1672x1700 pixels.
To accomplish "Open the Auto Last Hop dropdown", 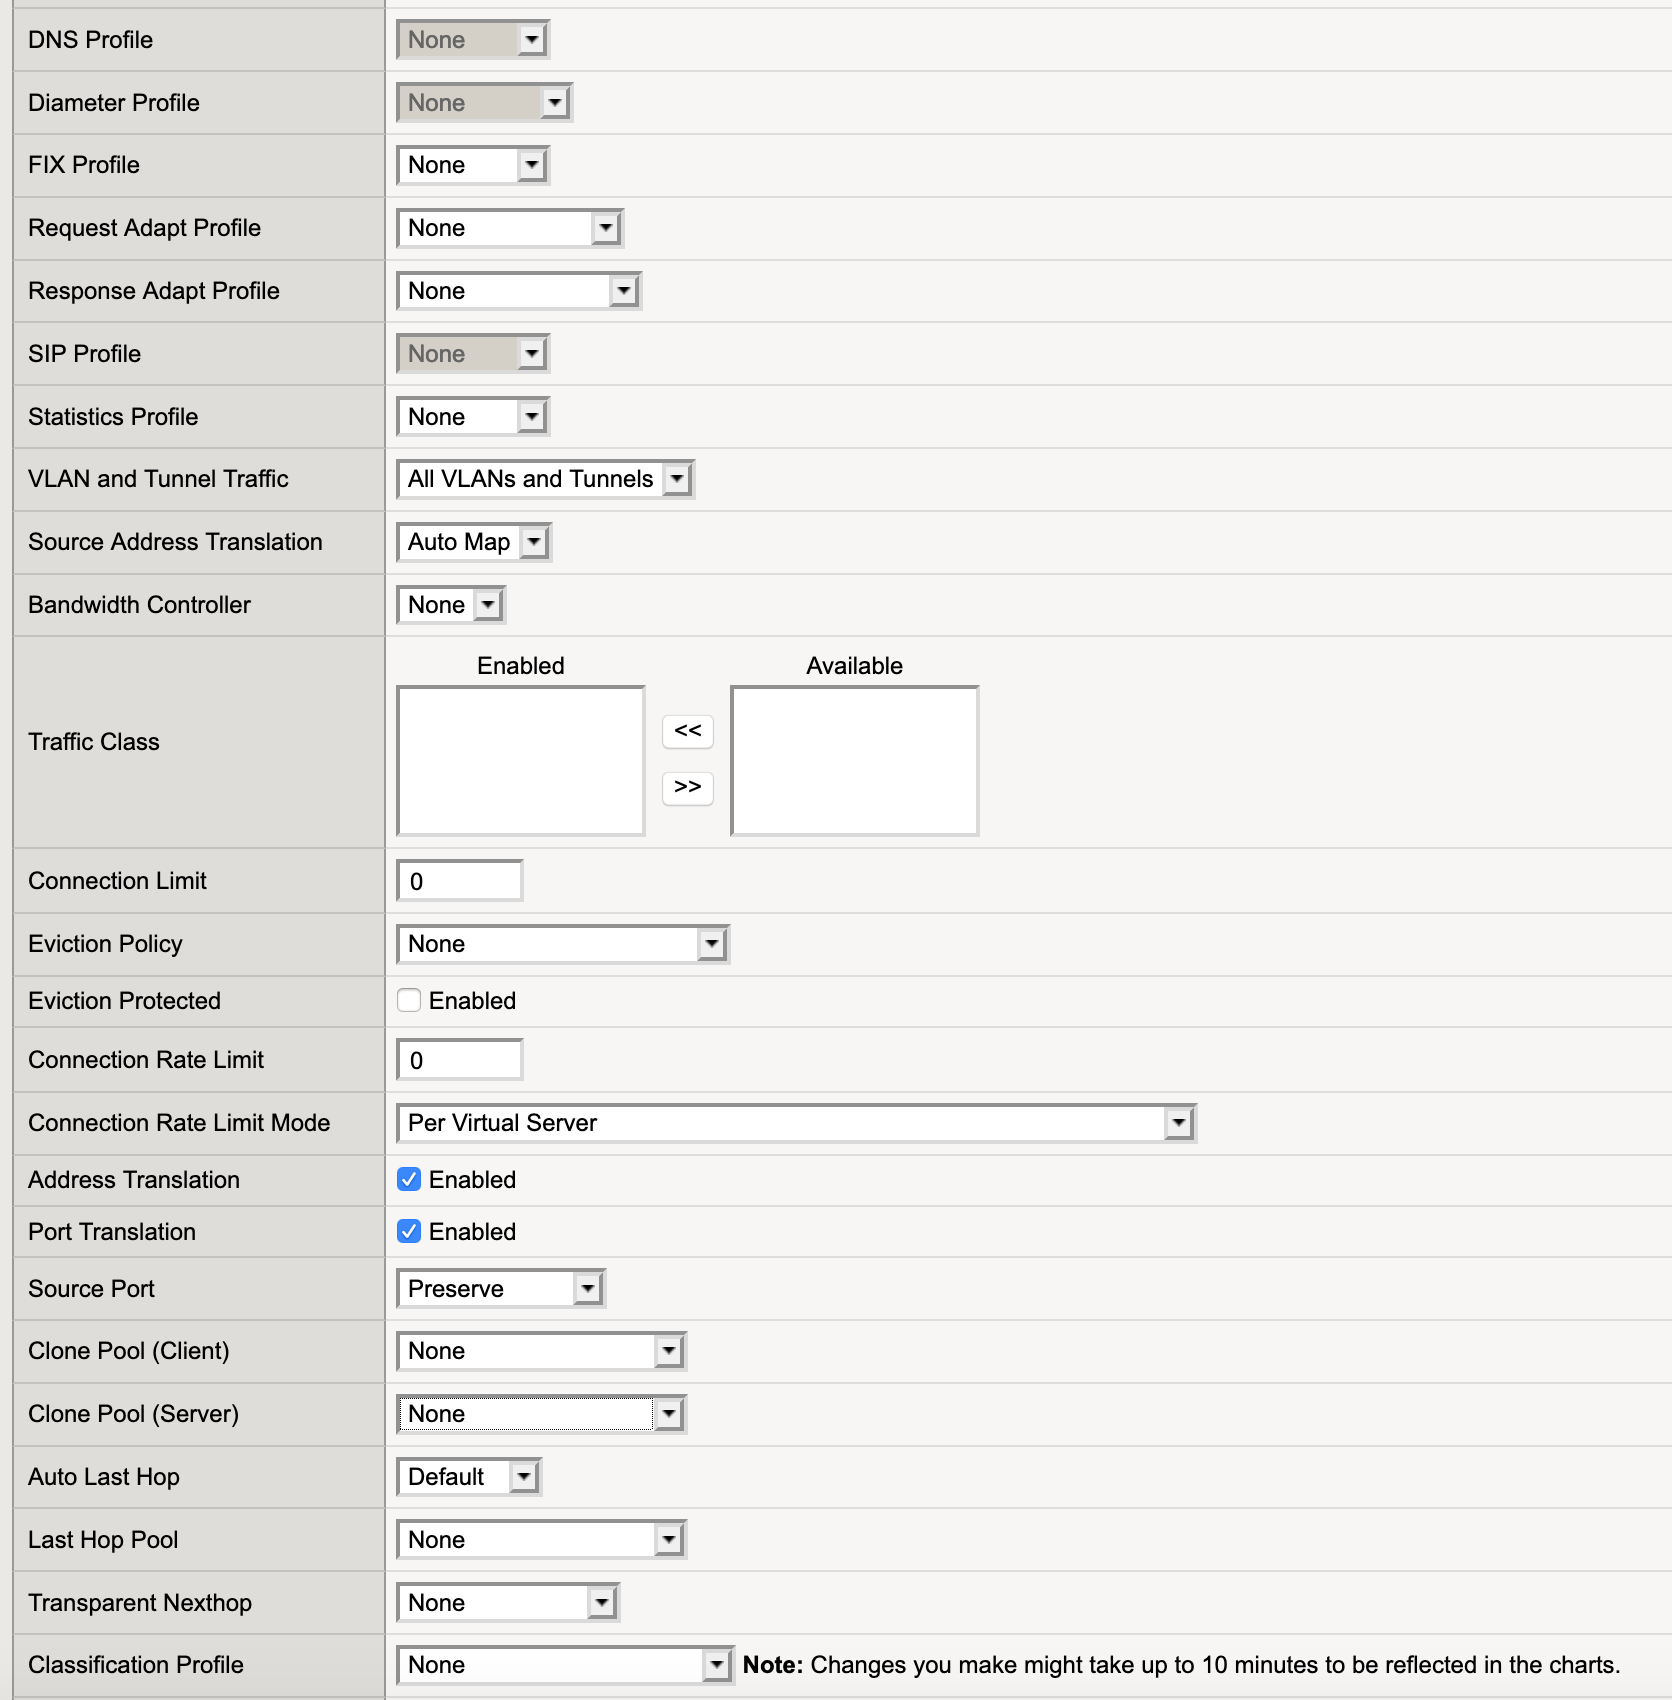I will [x=469, y=1477].
